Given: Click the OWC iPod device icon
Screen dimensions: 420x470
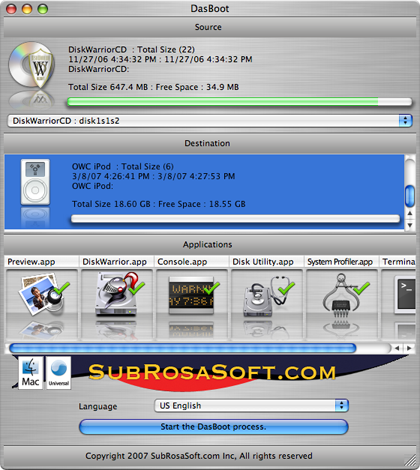Looking at the screenshot, I should (x=35, y=182).
